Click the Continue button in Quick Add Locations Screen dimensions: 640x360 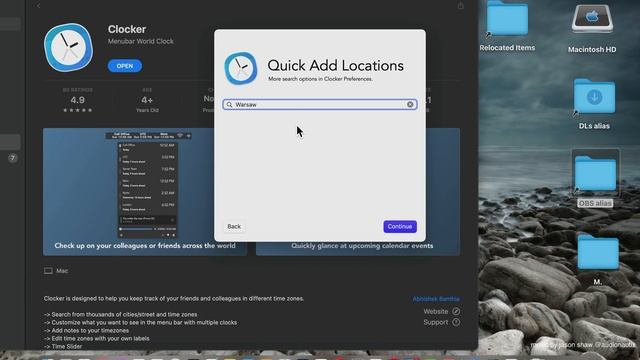(400, 227)
